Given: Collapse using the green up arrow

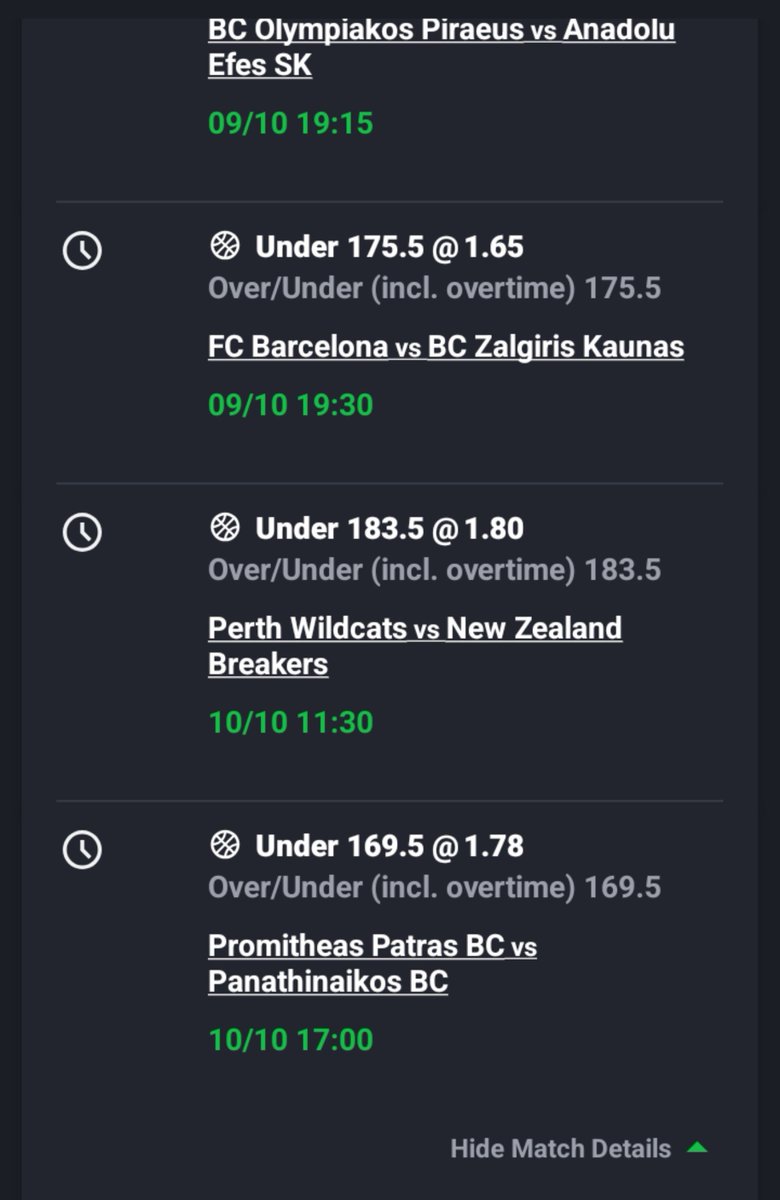Looking at the screenshot, I should point(697,1148).
